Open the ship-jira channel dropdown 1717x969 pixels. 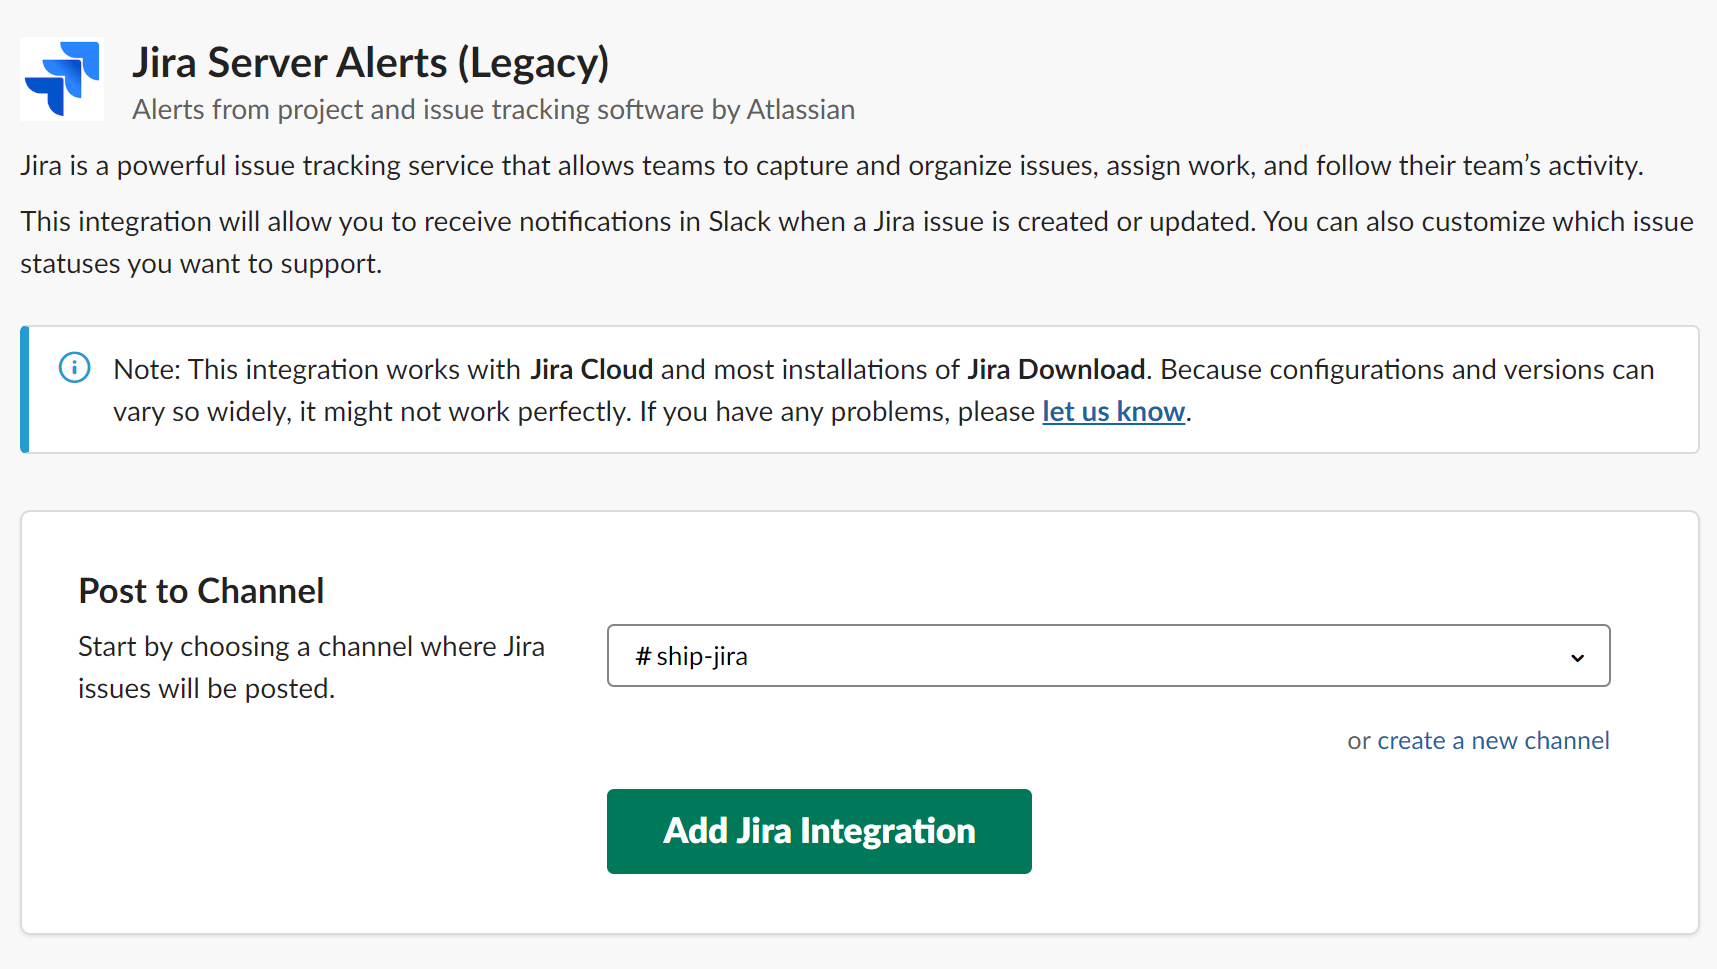pyautogui.click(x=1107, y=656)
